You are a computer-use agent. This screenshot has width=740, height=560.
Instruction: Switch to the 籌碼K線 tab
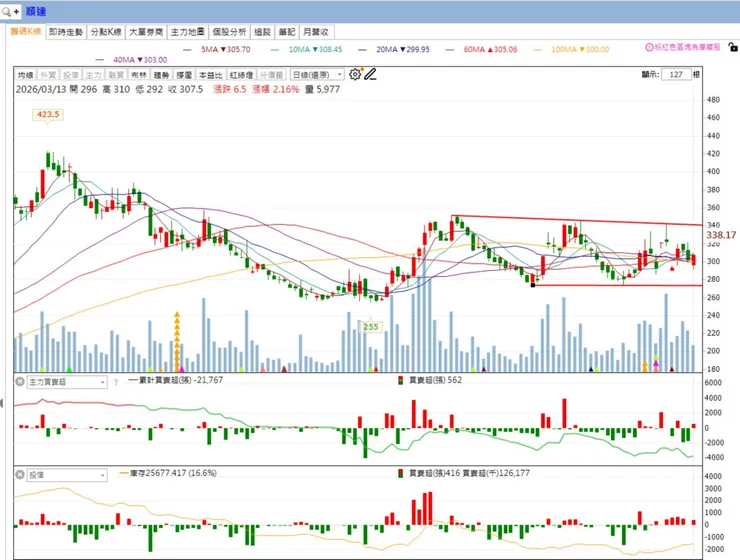(x=26, y=32)
